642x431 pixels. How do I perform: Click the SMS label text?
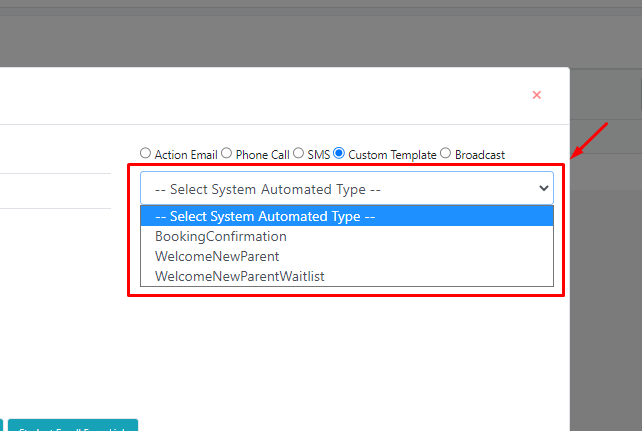pyautogui.click(x=319, y=155)
